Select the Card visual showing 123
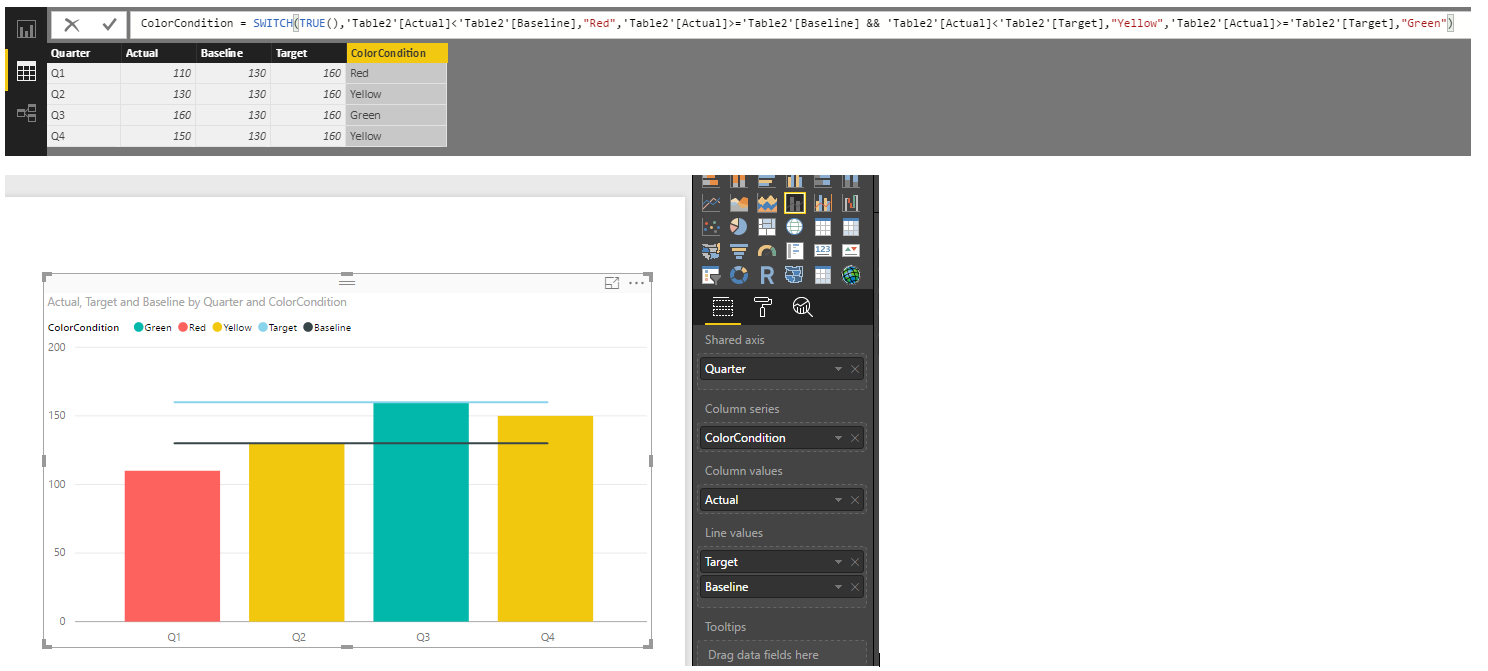 [823, 251]
